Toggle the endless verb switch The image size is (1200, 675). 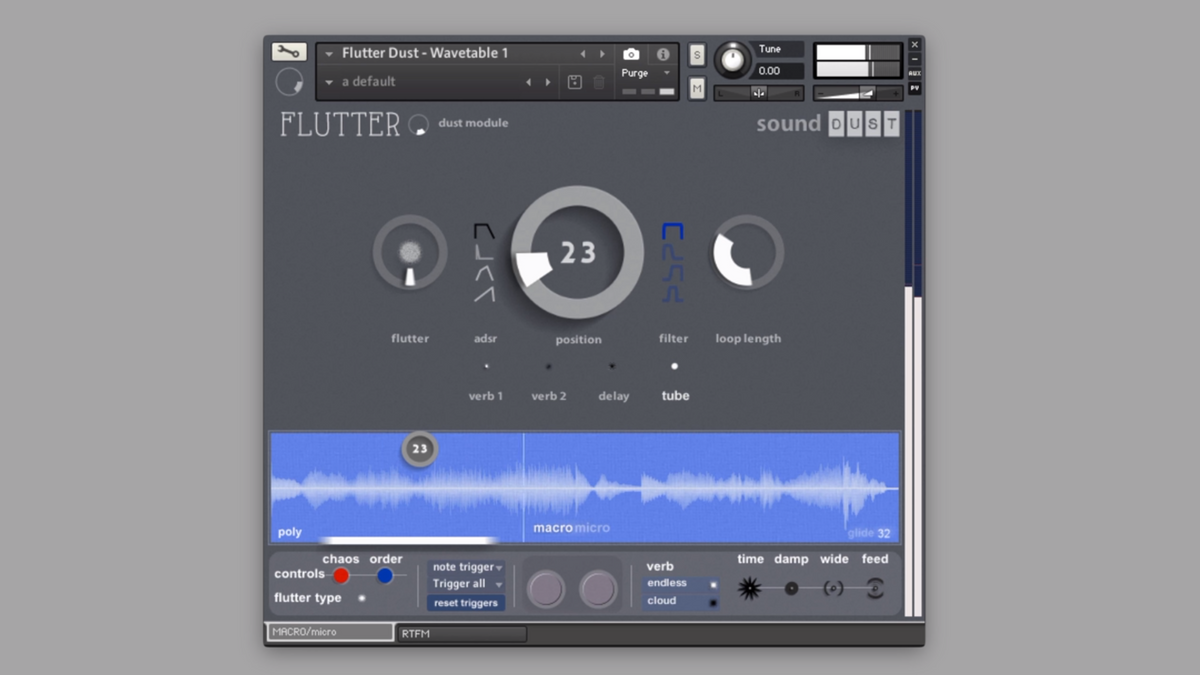[712, 584]
